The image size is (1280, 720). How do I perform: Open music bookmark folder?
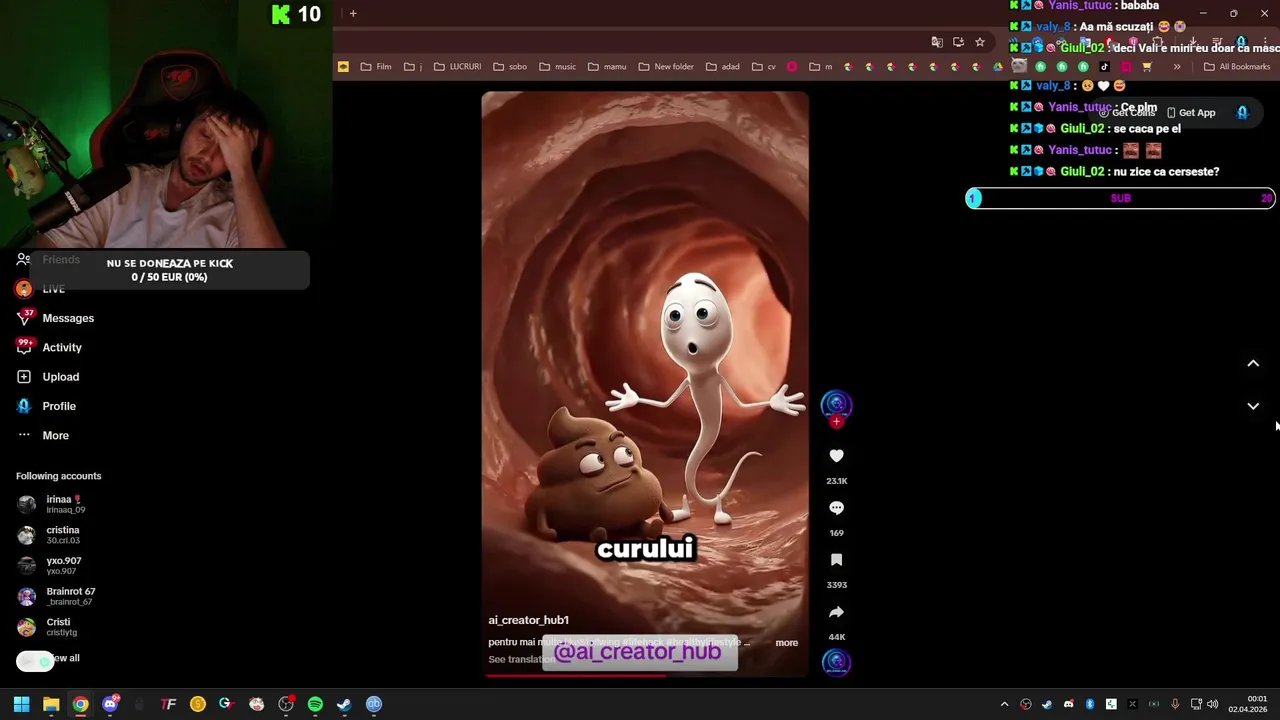click(558, 67)
